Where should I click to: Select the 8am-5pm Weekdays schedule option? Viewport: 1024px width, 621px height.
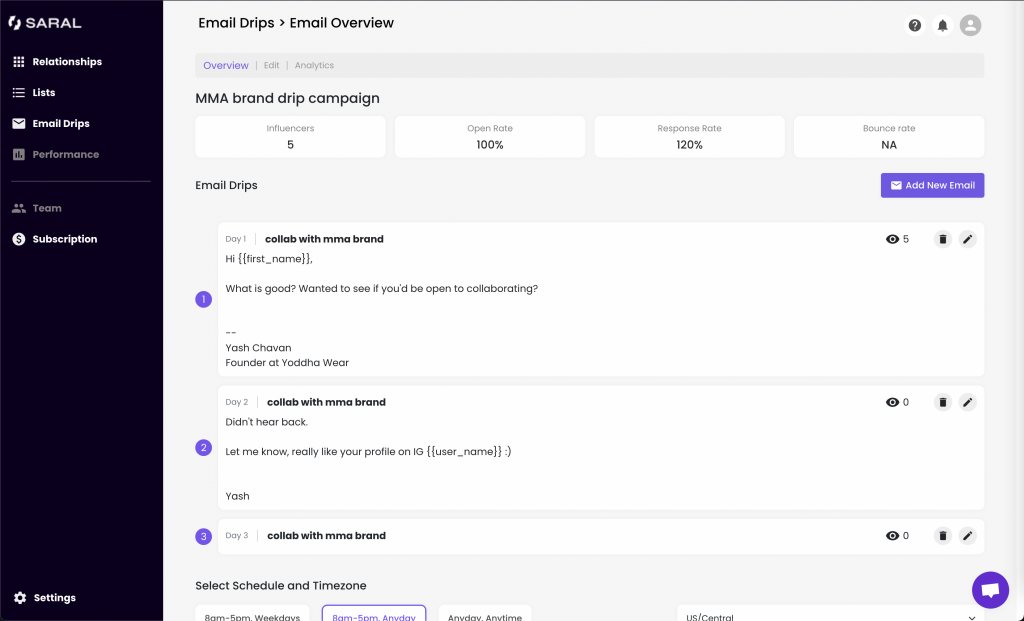(x=252, y=616)
